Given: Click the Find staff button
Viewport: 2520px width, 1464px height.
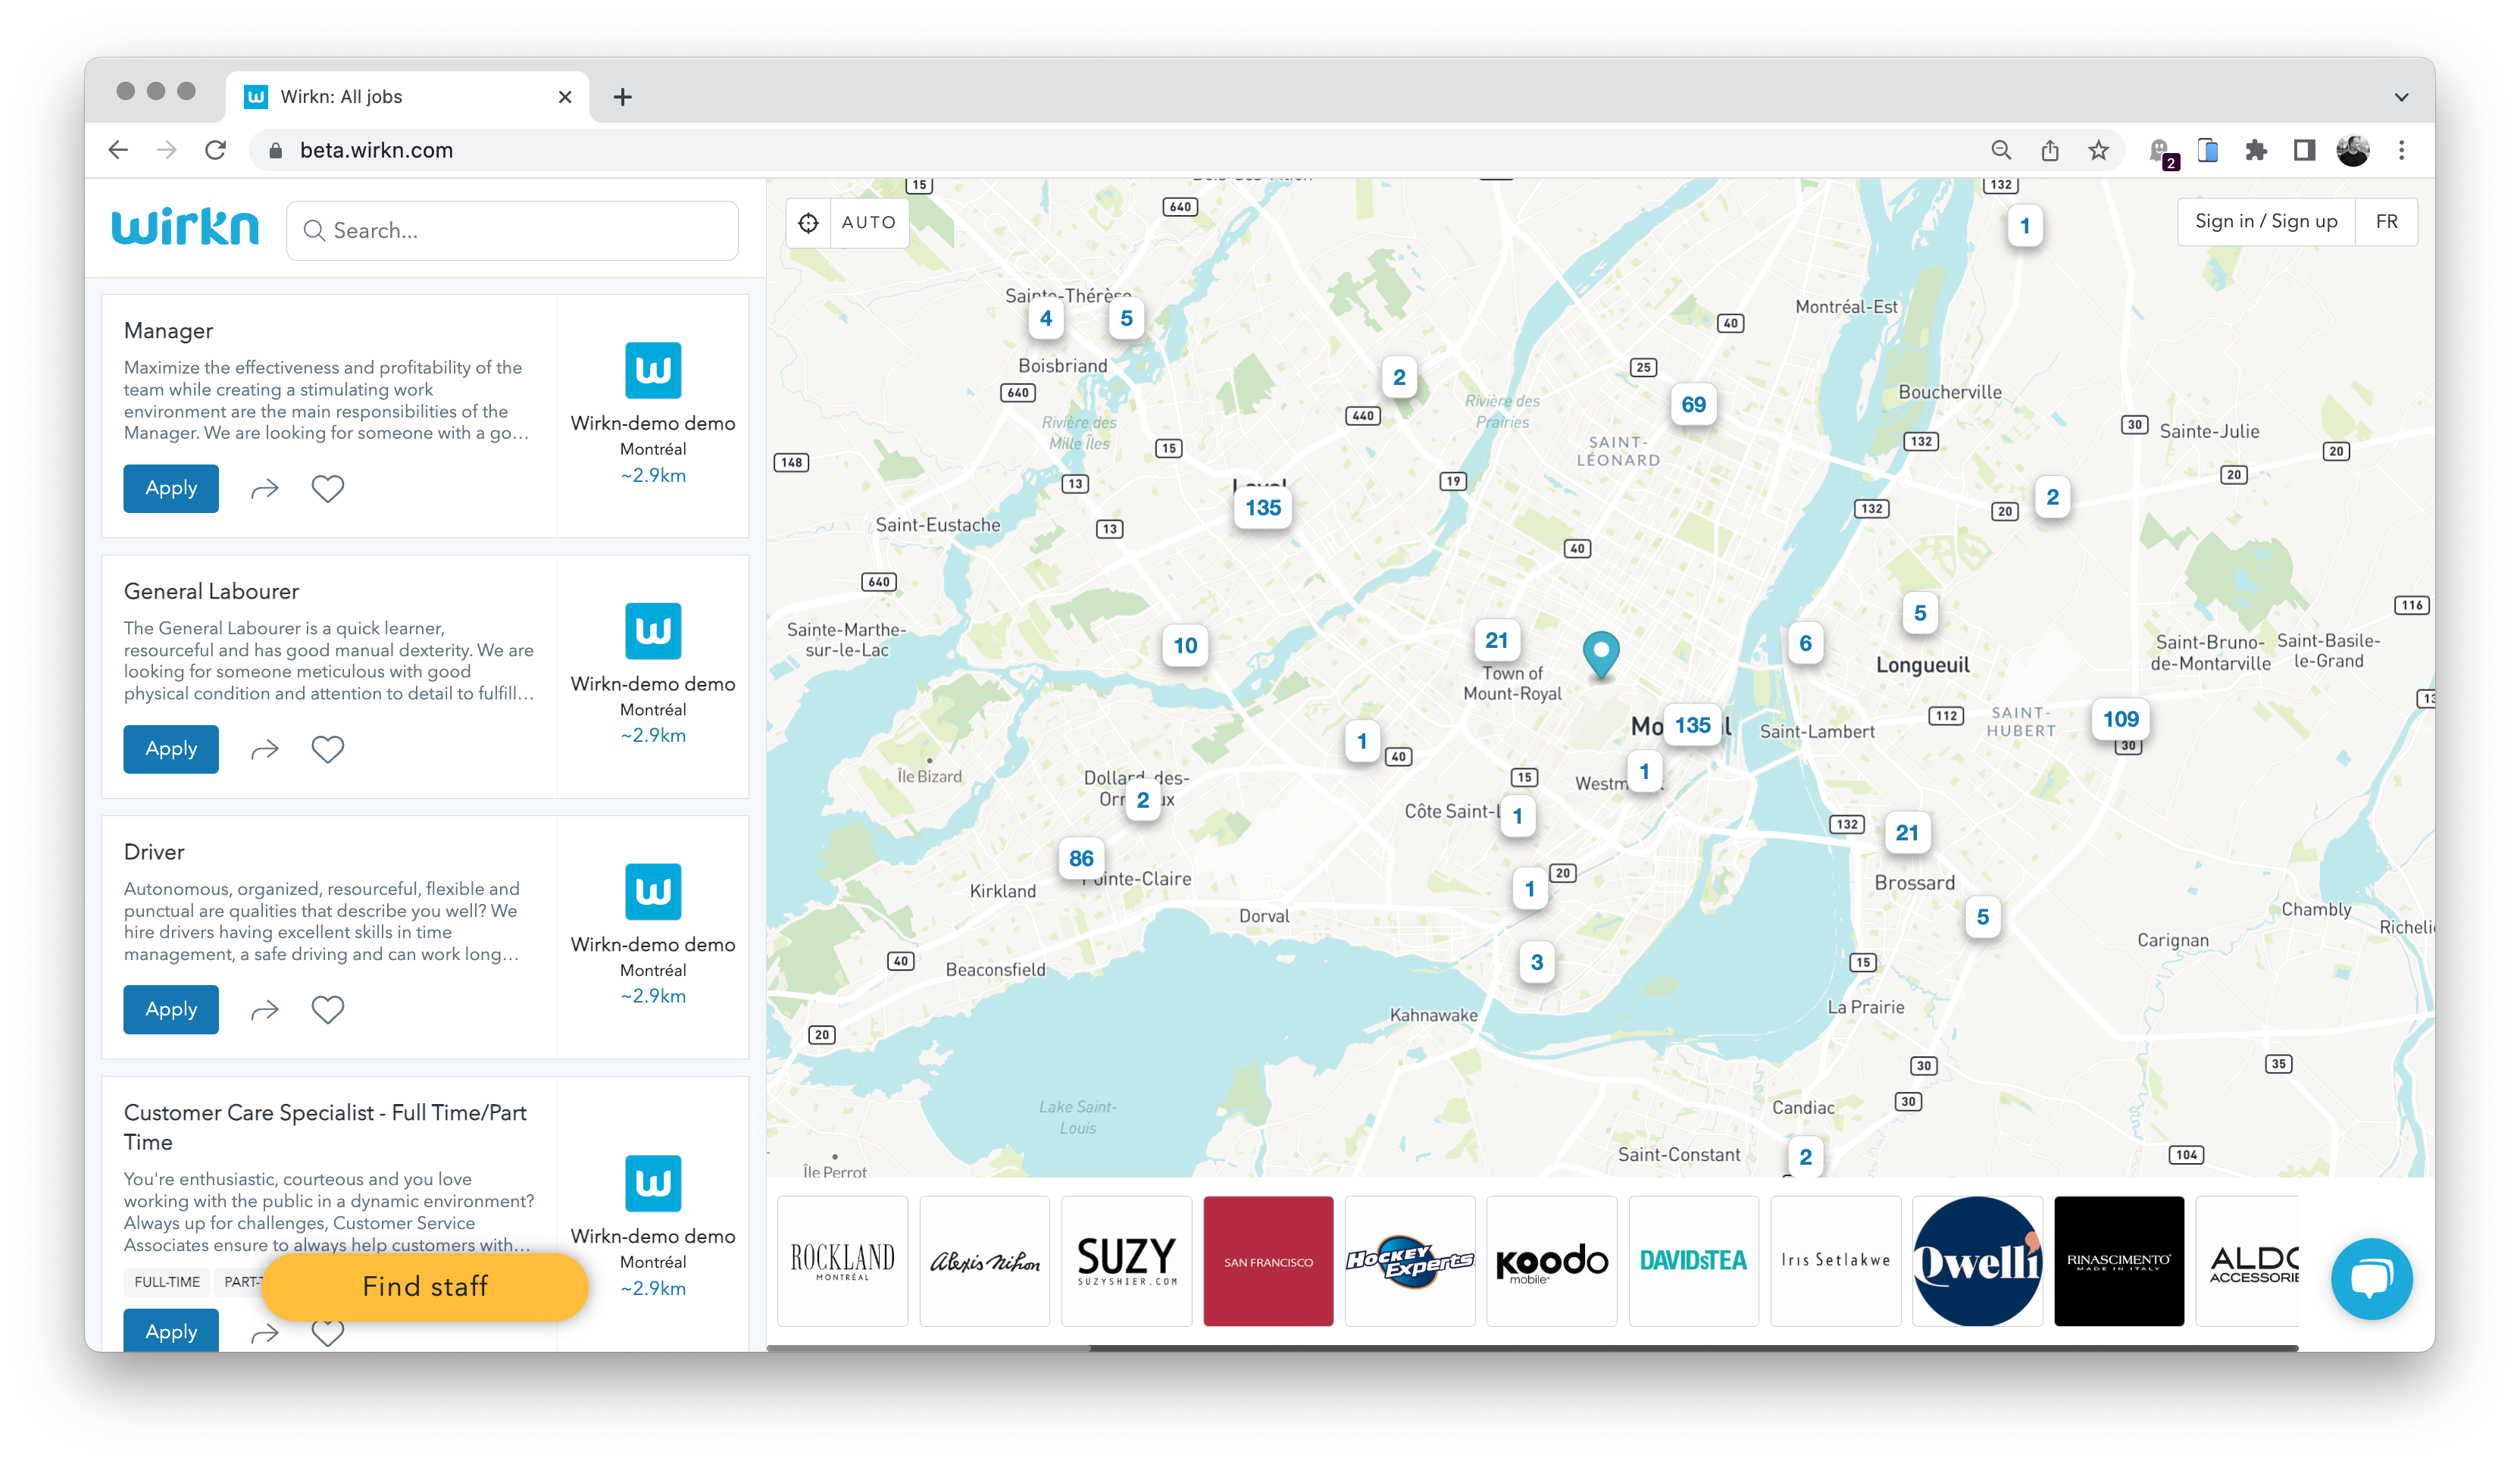Looking at the screenshot, I should [425, 1287].
